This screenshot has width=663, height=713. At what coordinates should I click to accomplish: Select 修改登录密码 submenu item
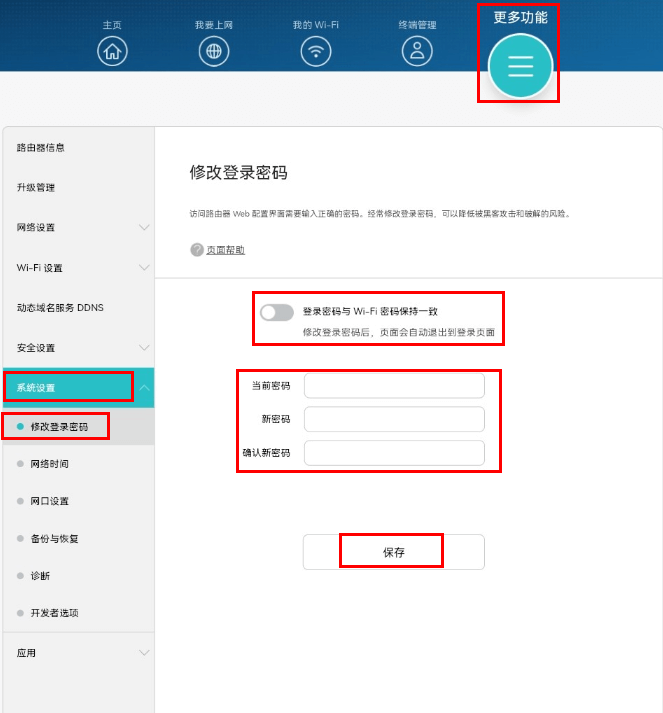[x=59, y=427]
